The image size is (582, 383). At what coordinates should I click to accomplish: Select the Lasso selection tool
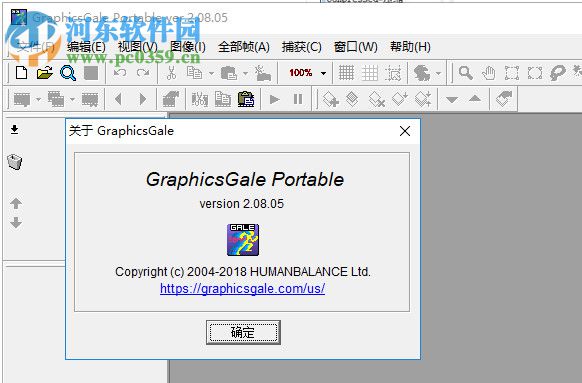coord(558,73)
